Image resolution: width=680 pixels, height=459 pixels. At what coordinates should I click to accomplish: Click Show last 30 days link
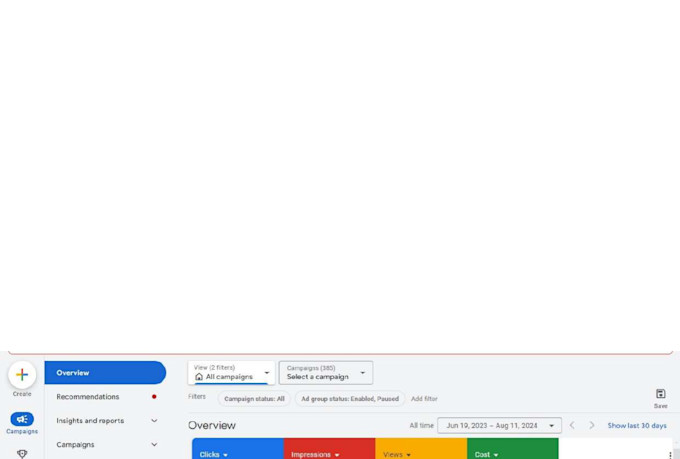637,426
